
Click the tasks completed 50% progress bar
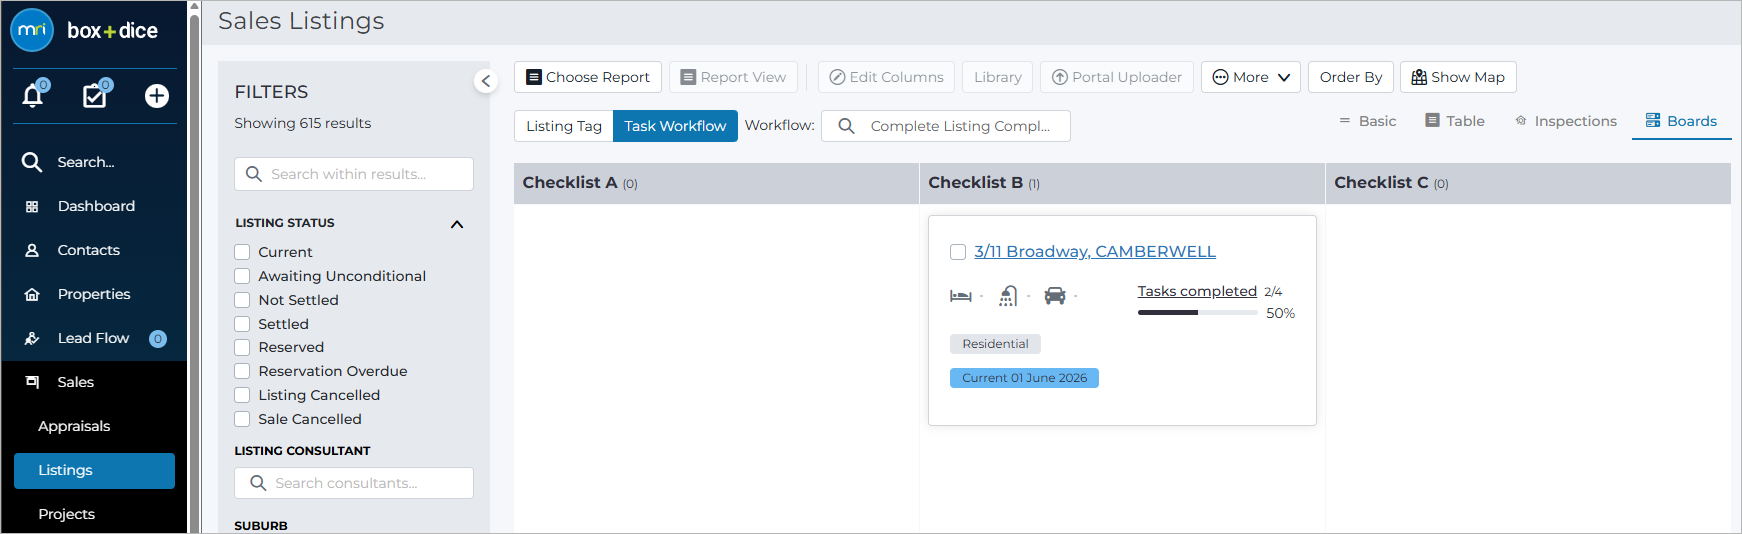click(x=1197, y=313)
